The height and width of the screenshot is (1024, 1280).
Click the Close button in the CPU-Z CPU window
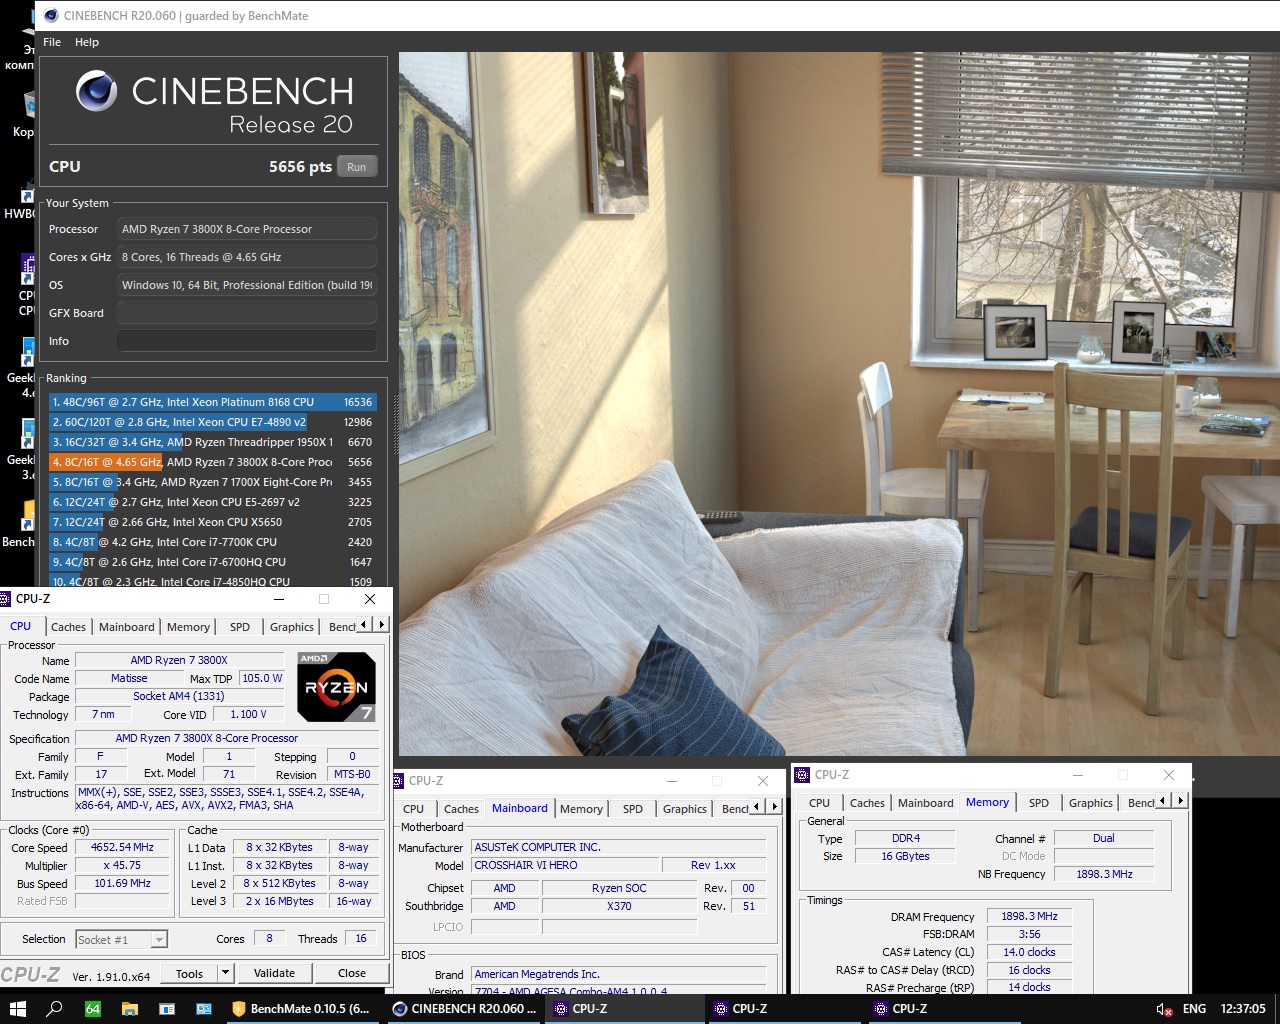pos(352,973)
